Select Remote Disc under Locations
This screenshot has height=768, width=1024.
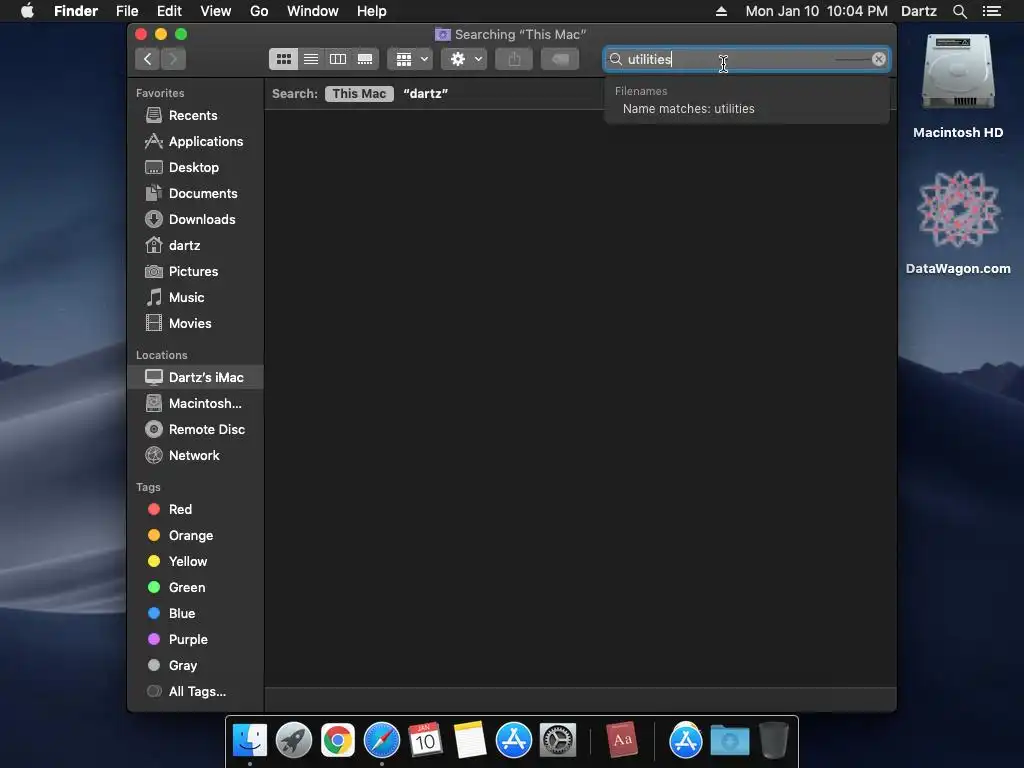click(195, 430)
